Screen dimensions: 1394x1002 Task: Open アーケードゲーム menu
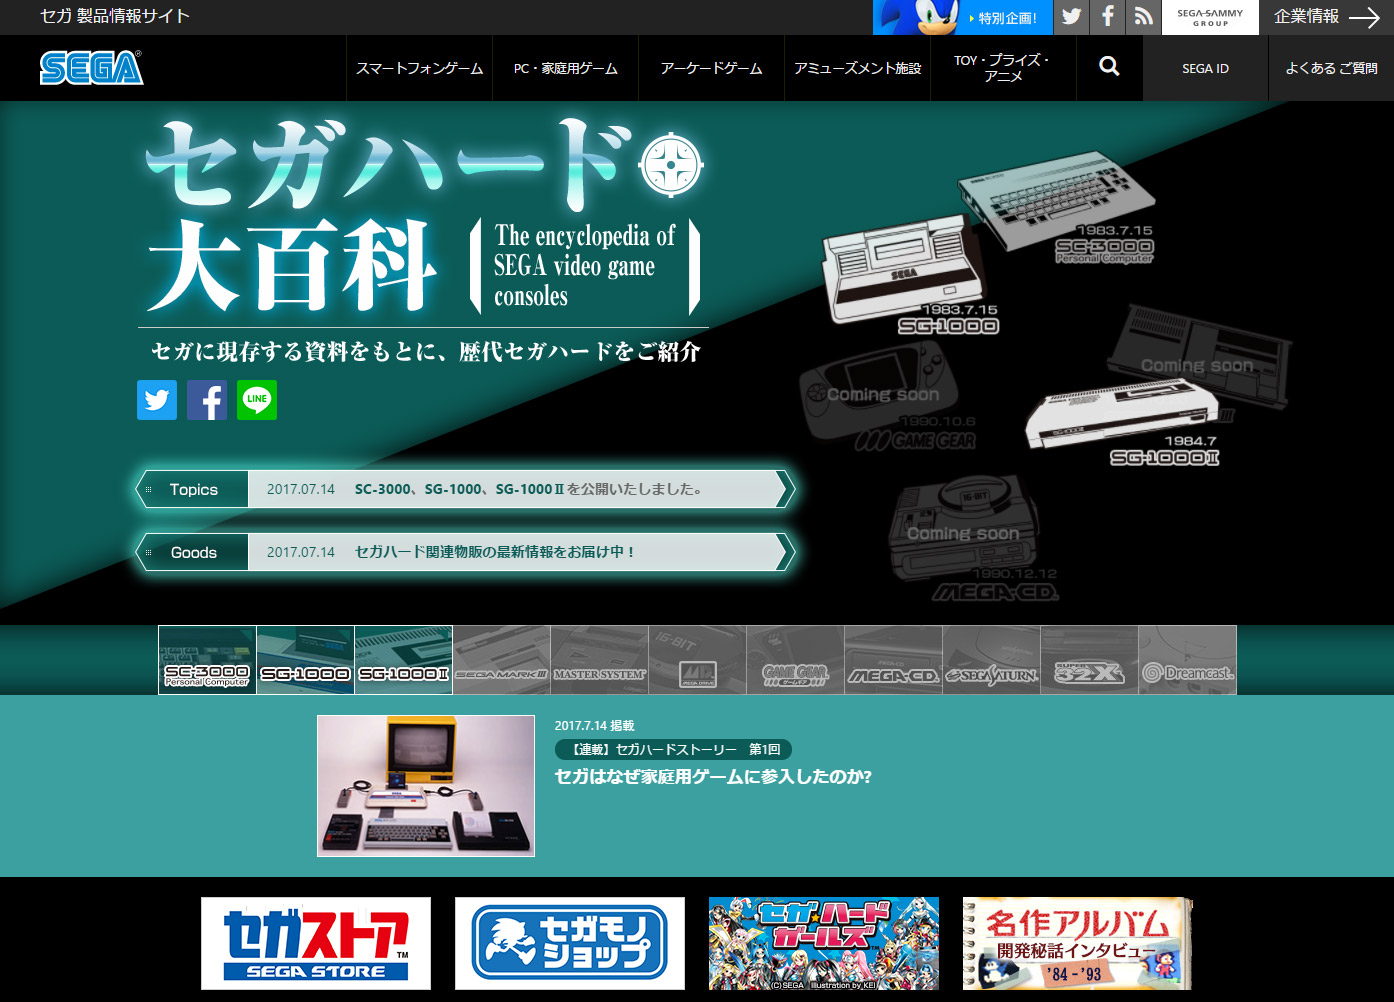click(x=711, y=68)
